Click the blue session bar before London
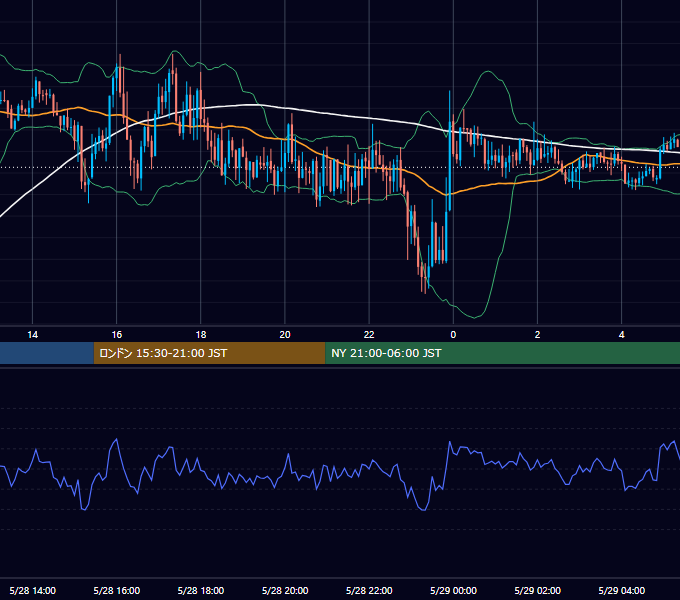680x600 pixels. point(47,353)
